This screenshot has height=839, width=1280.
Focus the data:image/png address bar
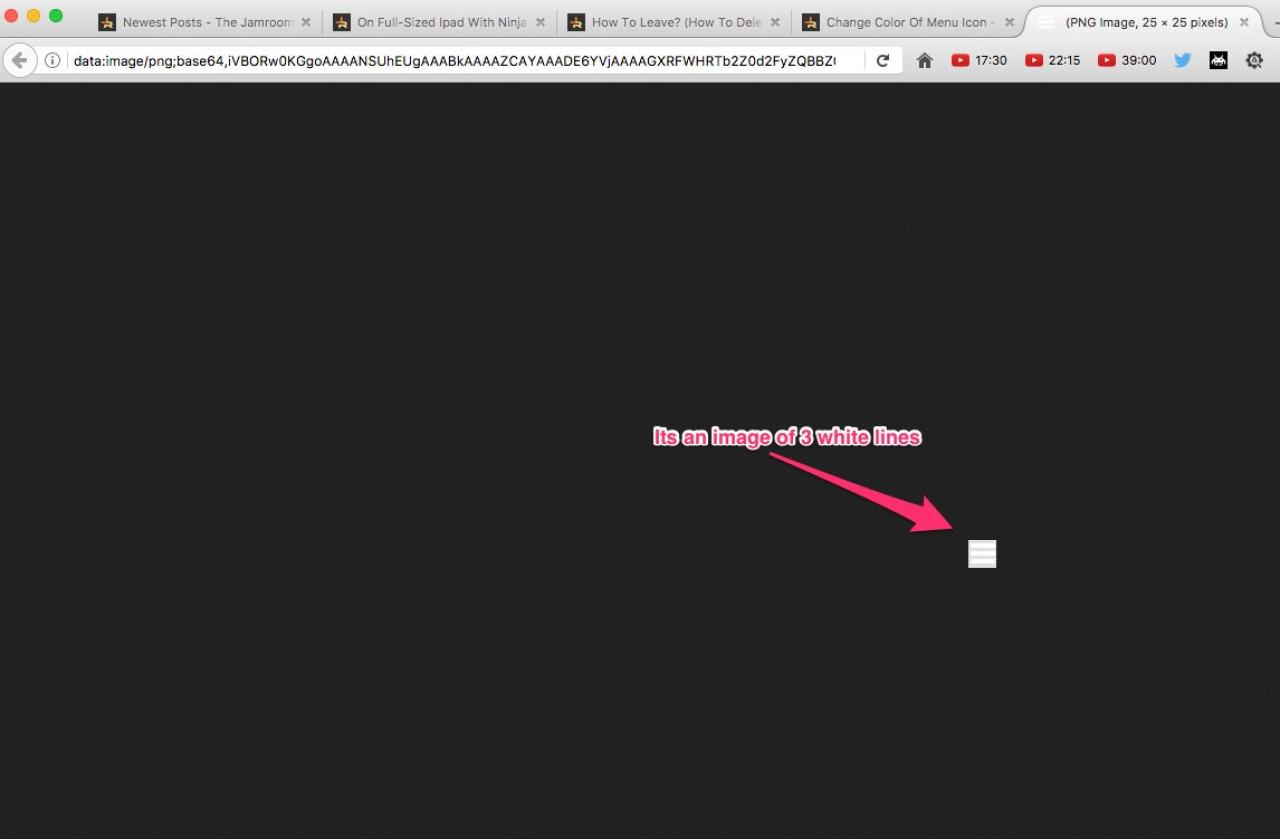pos(455,61)
